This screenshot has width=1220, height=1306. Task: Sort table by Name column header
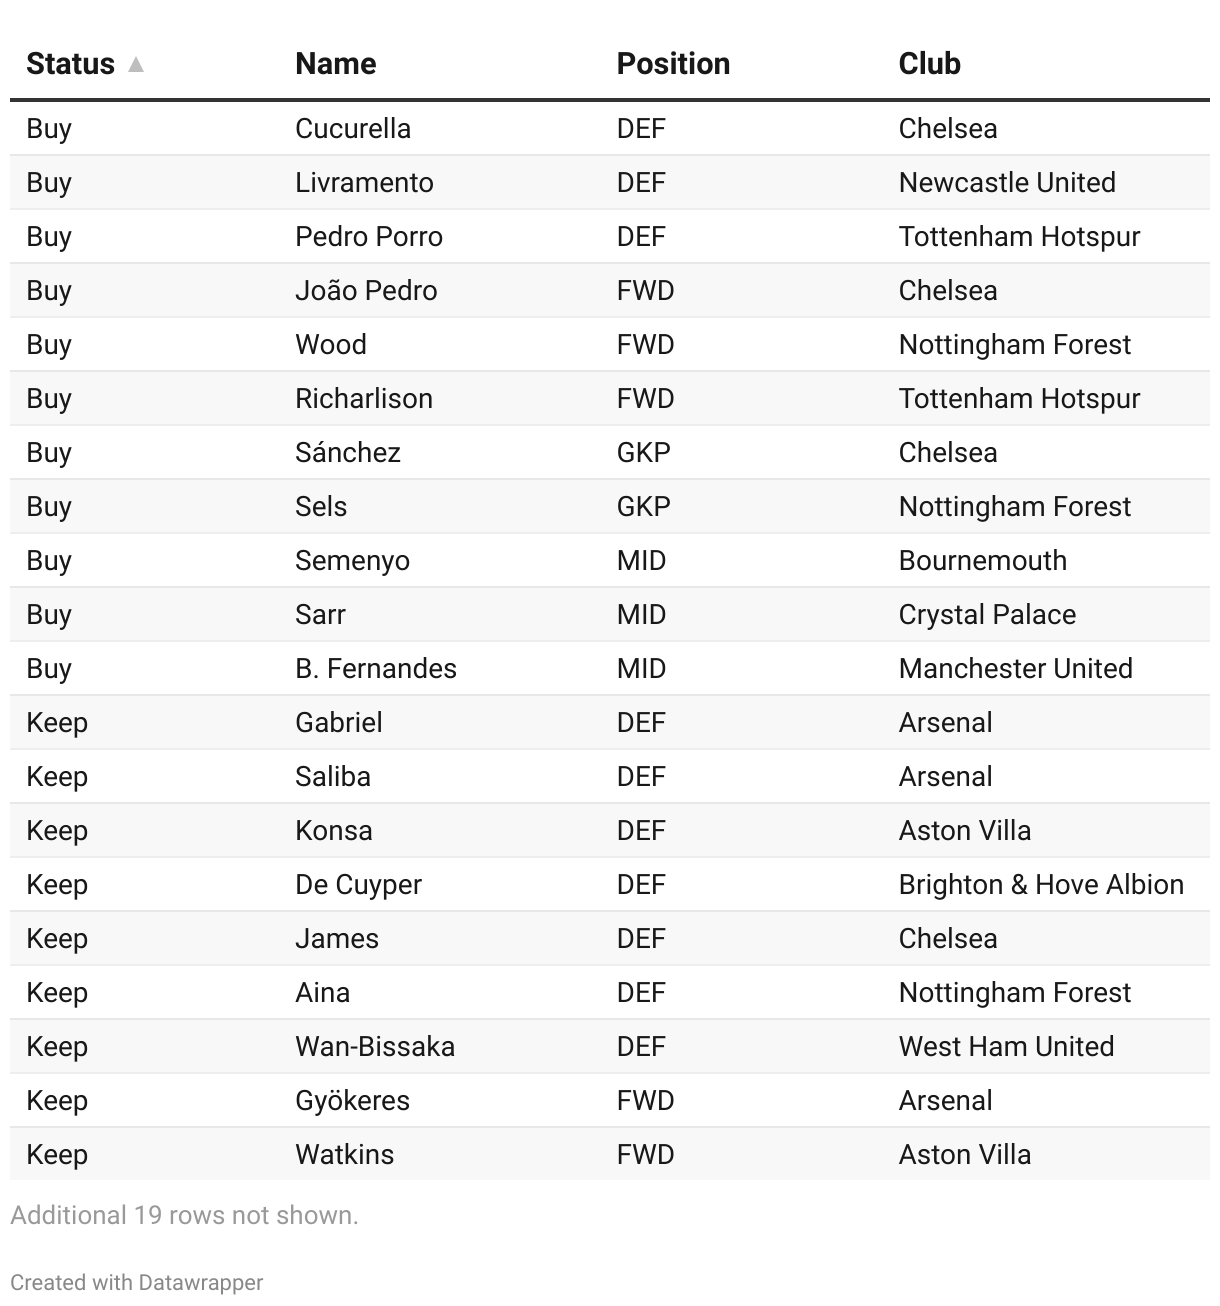335,64
